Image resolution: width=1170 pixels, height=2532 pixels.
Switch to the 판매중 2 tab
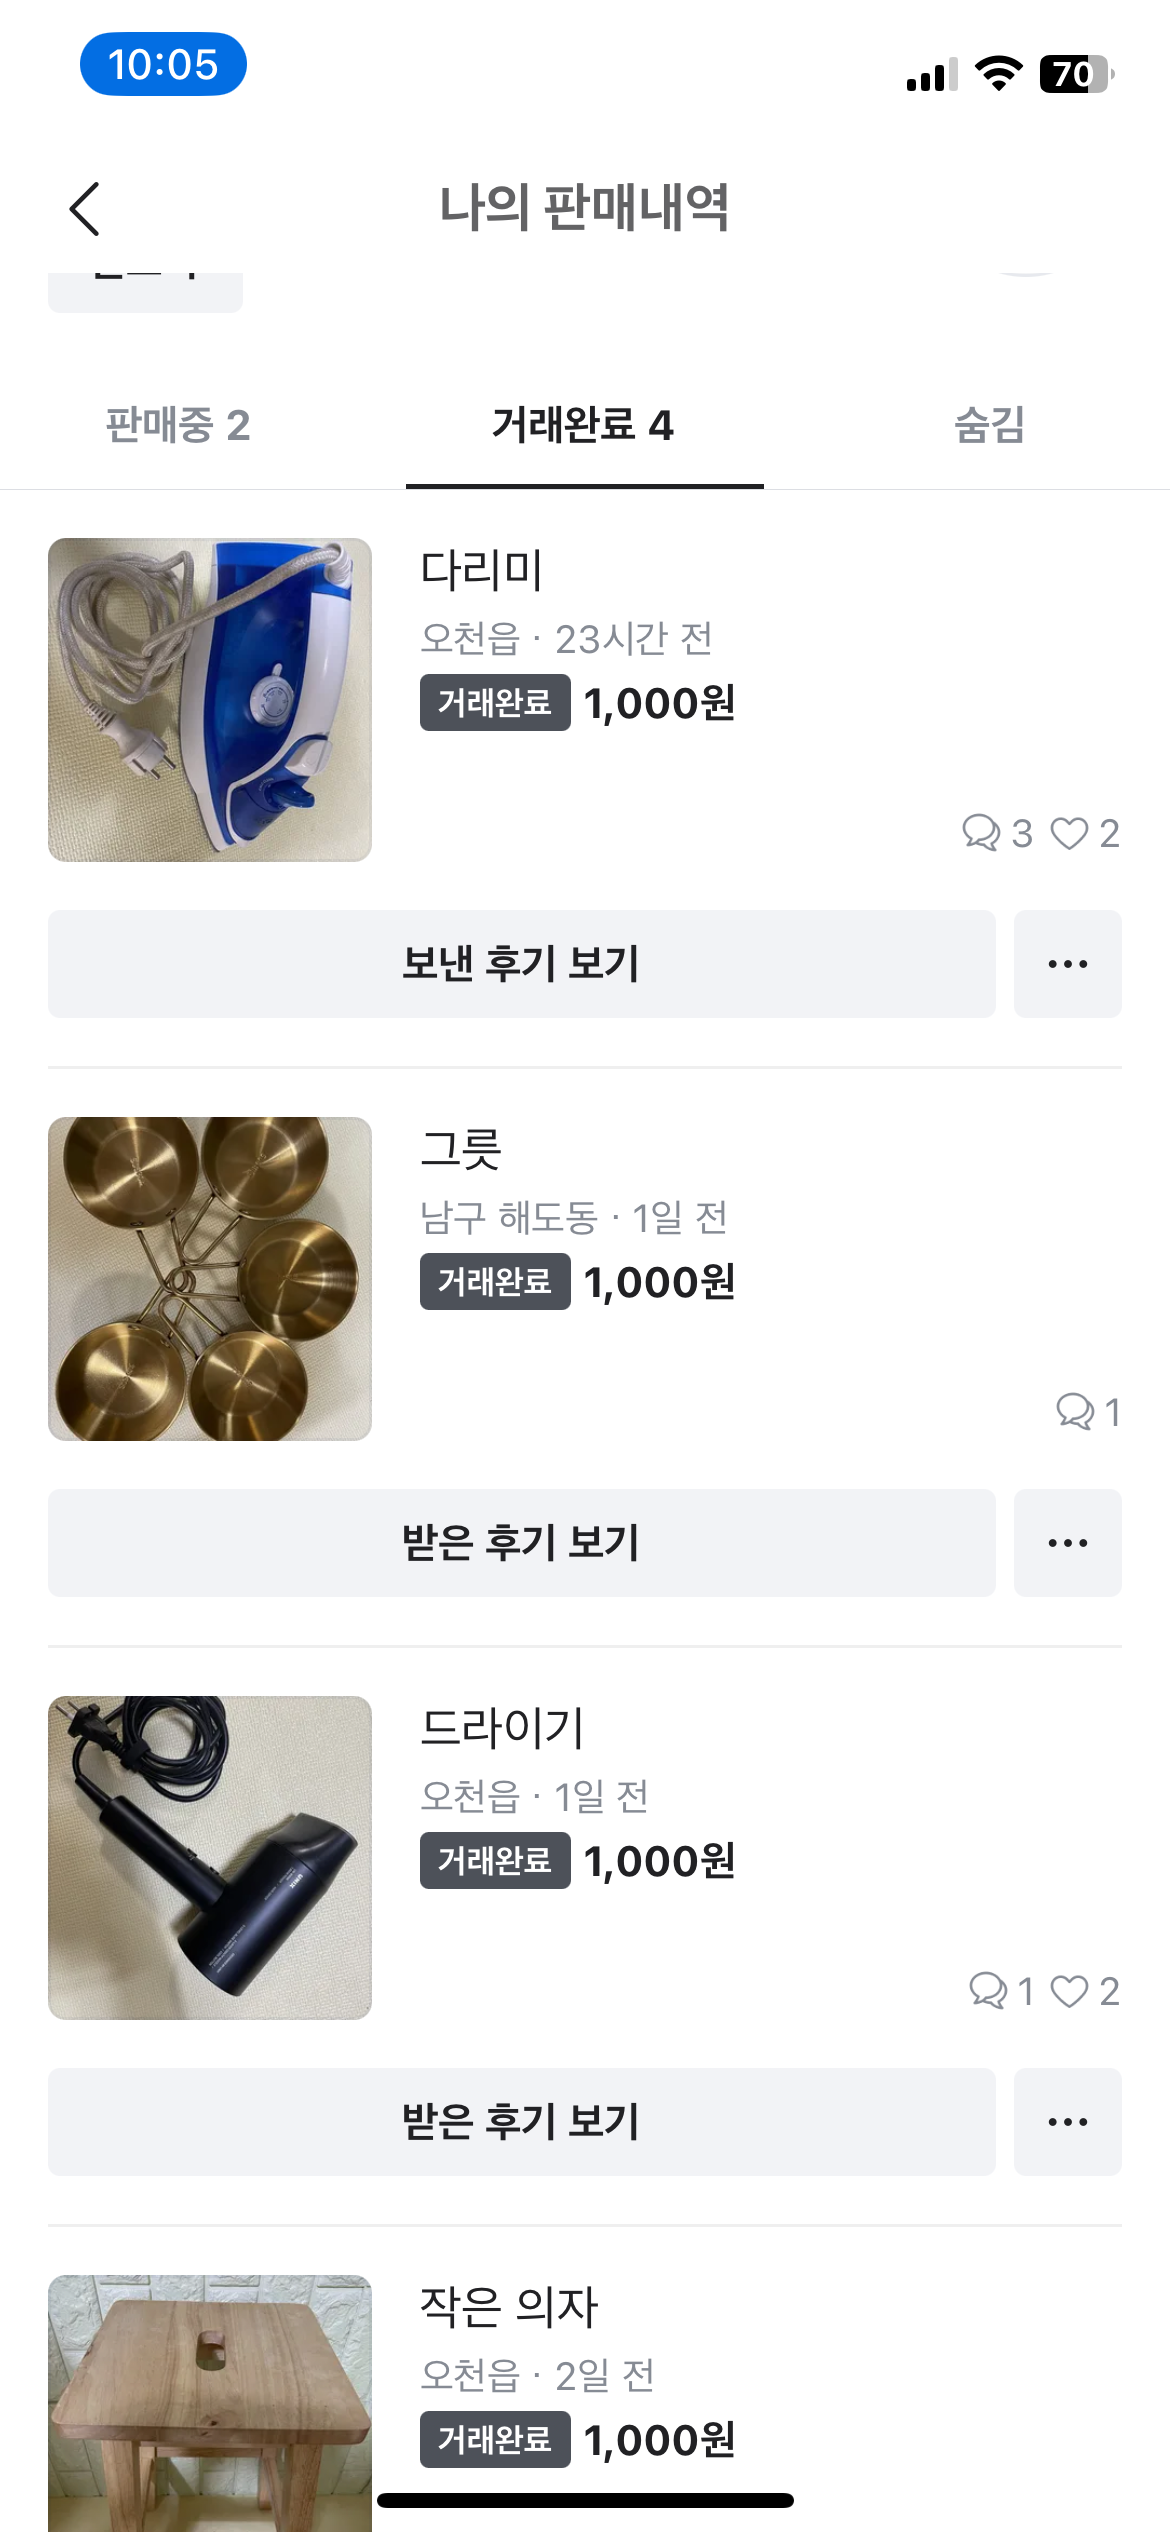(x=178, y=425)
